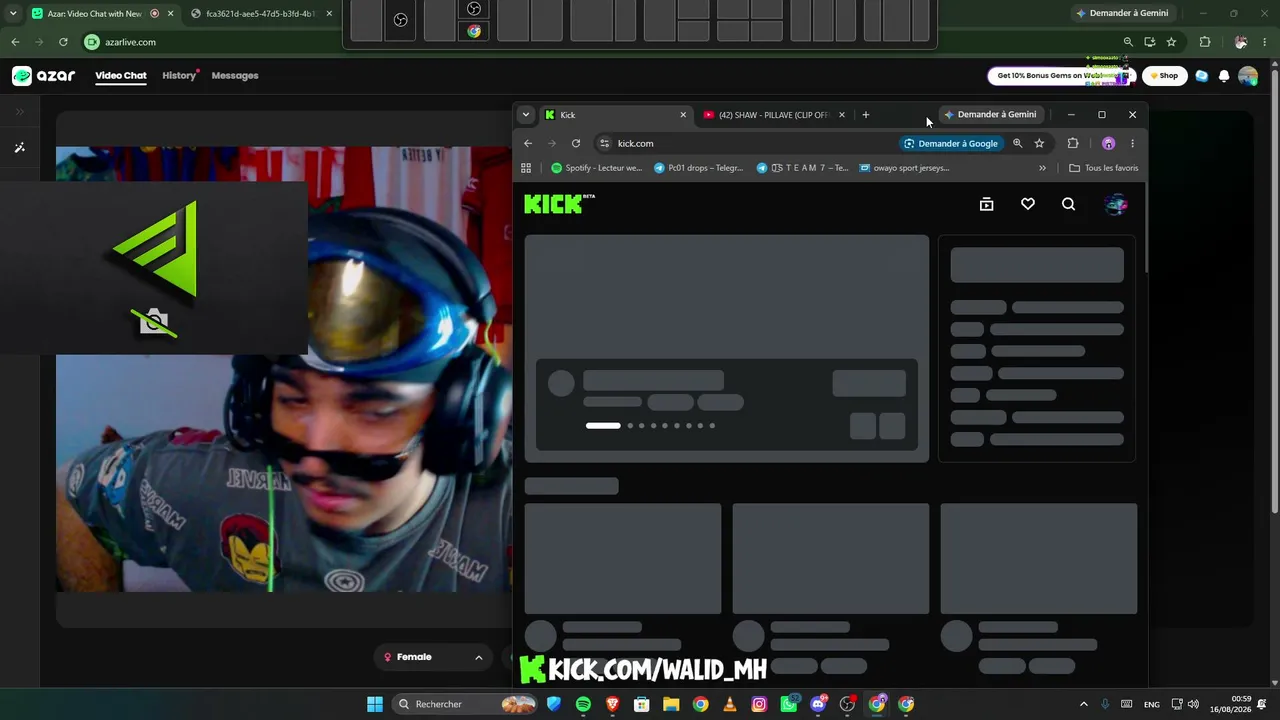
Task: Open the Windows Start menu
Action: tap(375, 704)
